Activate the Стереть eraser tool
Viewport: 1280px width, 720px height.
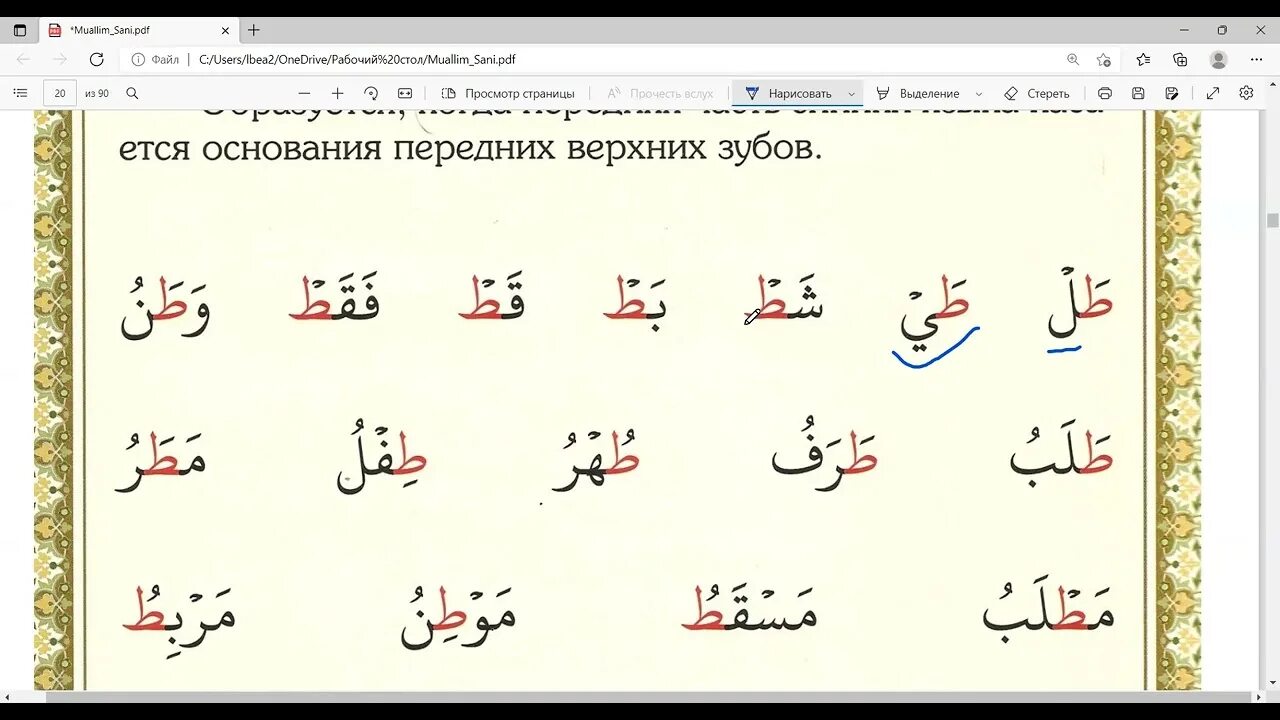(1037, 93)
